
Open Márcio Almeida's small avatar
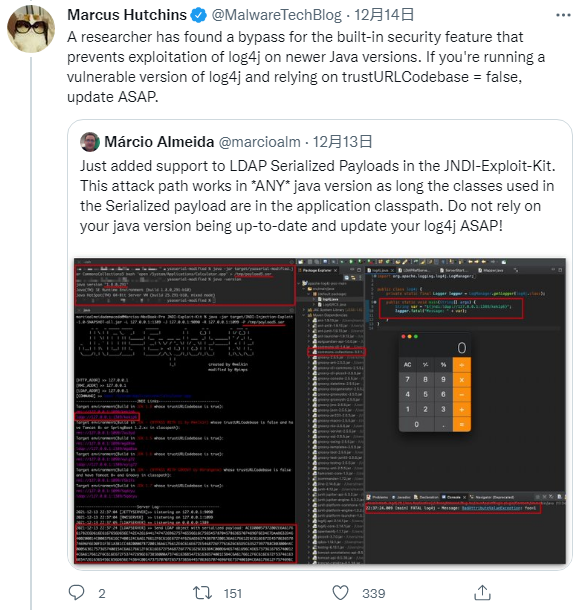point(90,142)
